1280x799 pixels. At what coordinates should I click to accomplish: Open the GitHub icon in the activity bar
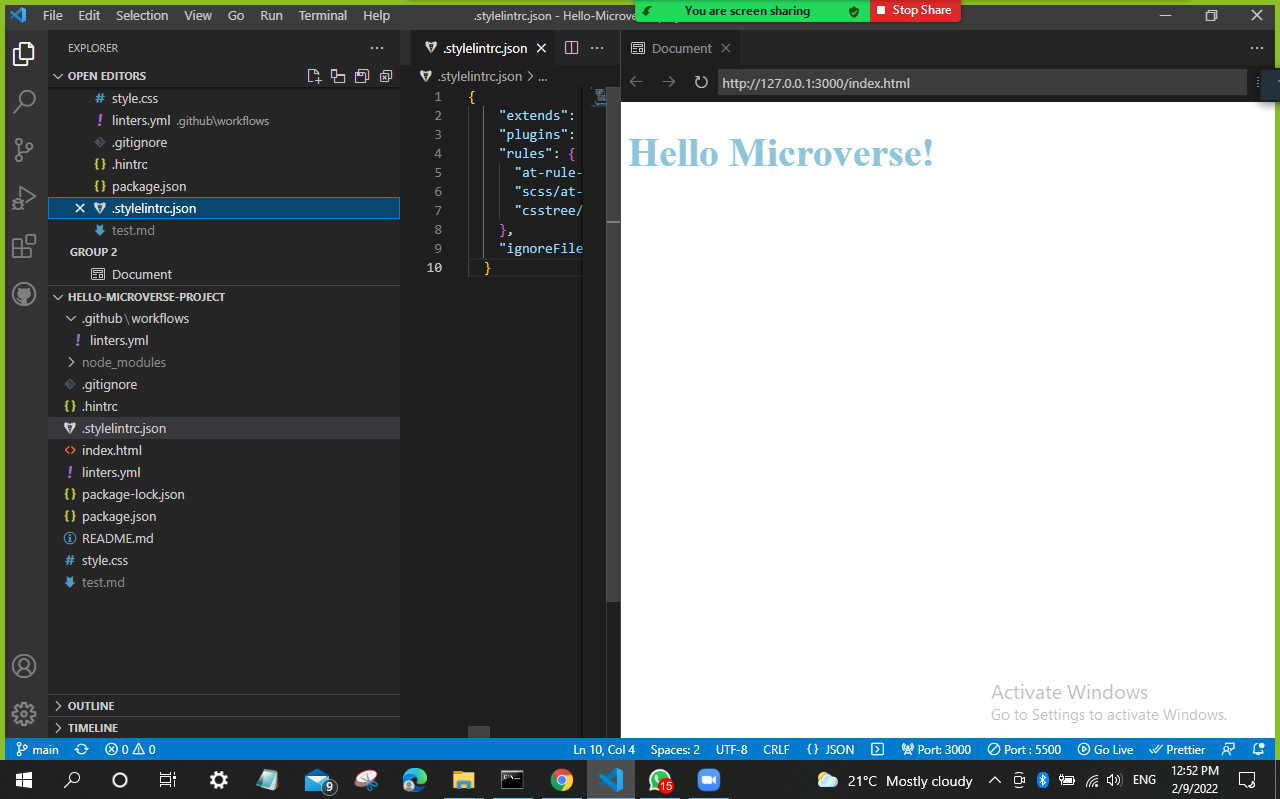[25, 294]
